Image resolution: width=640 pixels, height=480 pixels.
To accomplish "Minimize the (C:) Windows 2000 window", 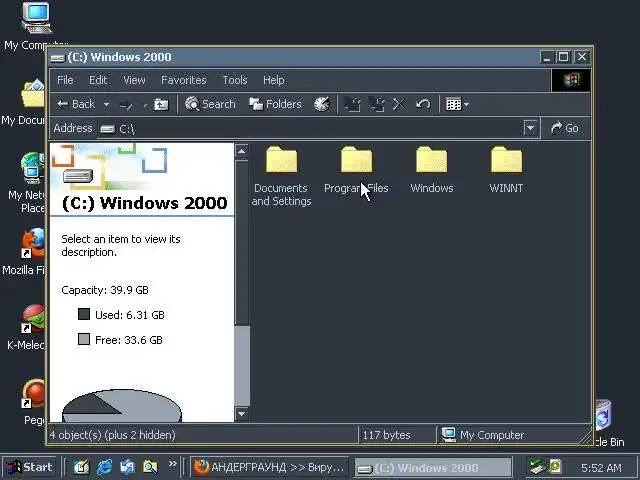I will coord(547,57).
